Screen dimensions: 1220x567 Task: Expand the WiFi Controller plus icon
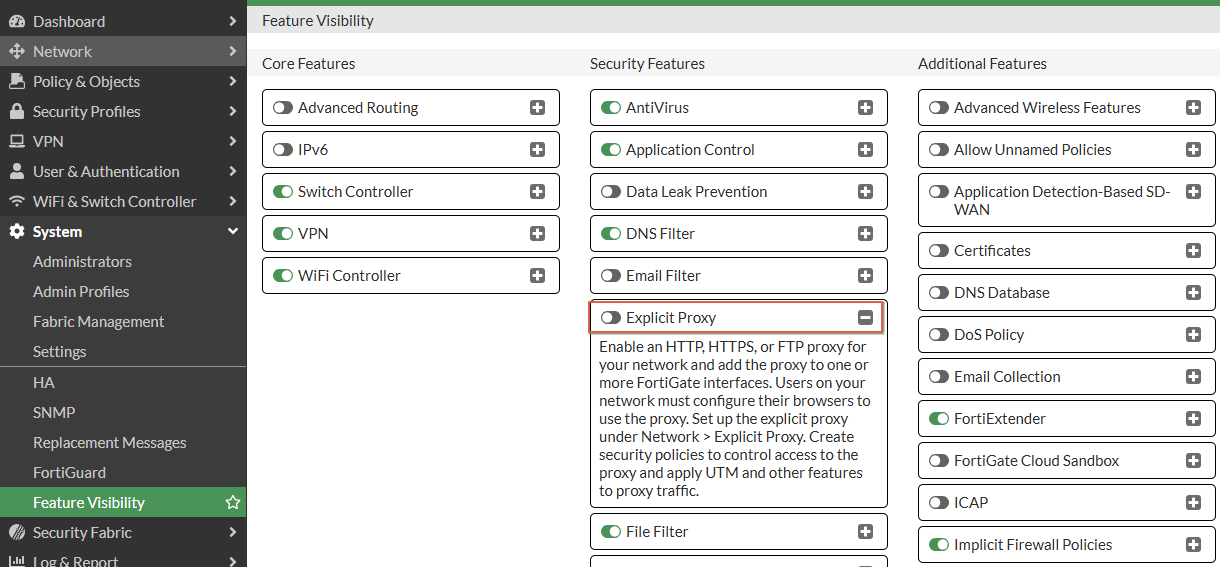pos(538,276)
